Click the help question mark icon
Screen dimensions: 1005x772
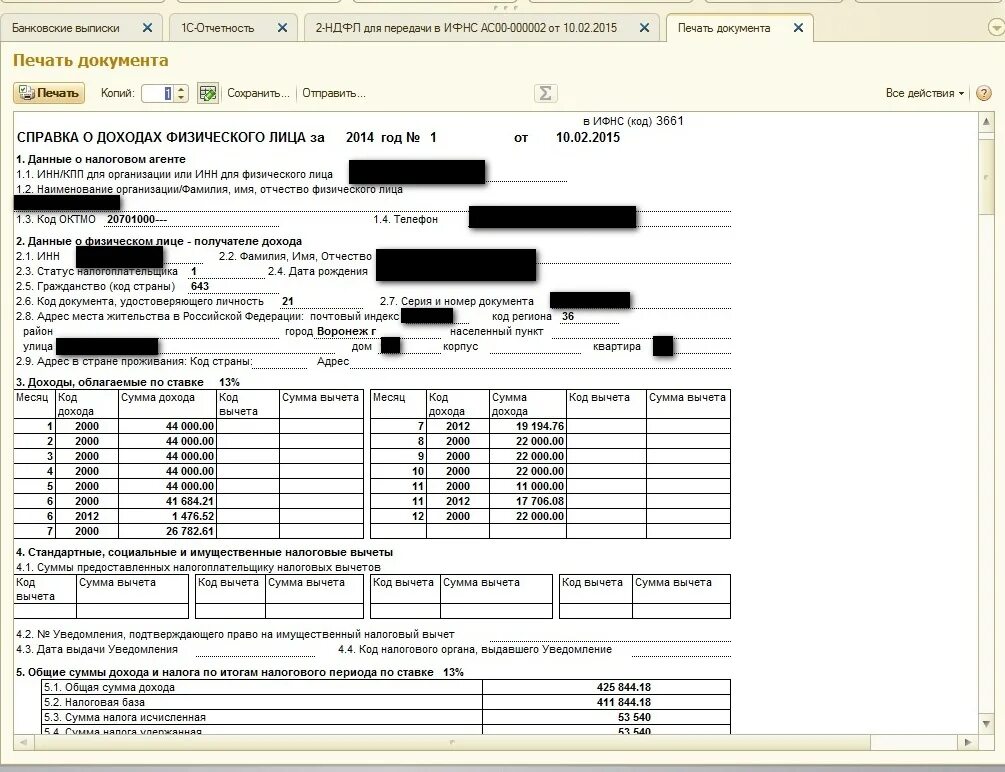[984, 93]
